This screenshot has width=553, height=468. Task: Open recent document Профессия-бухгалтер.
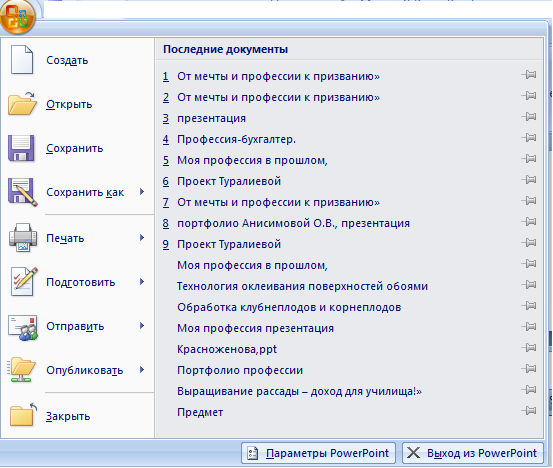(229, 139)
